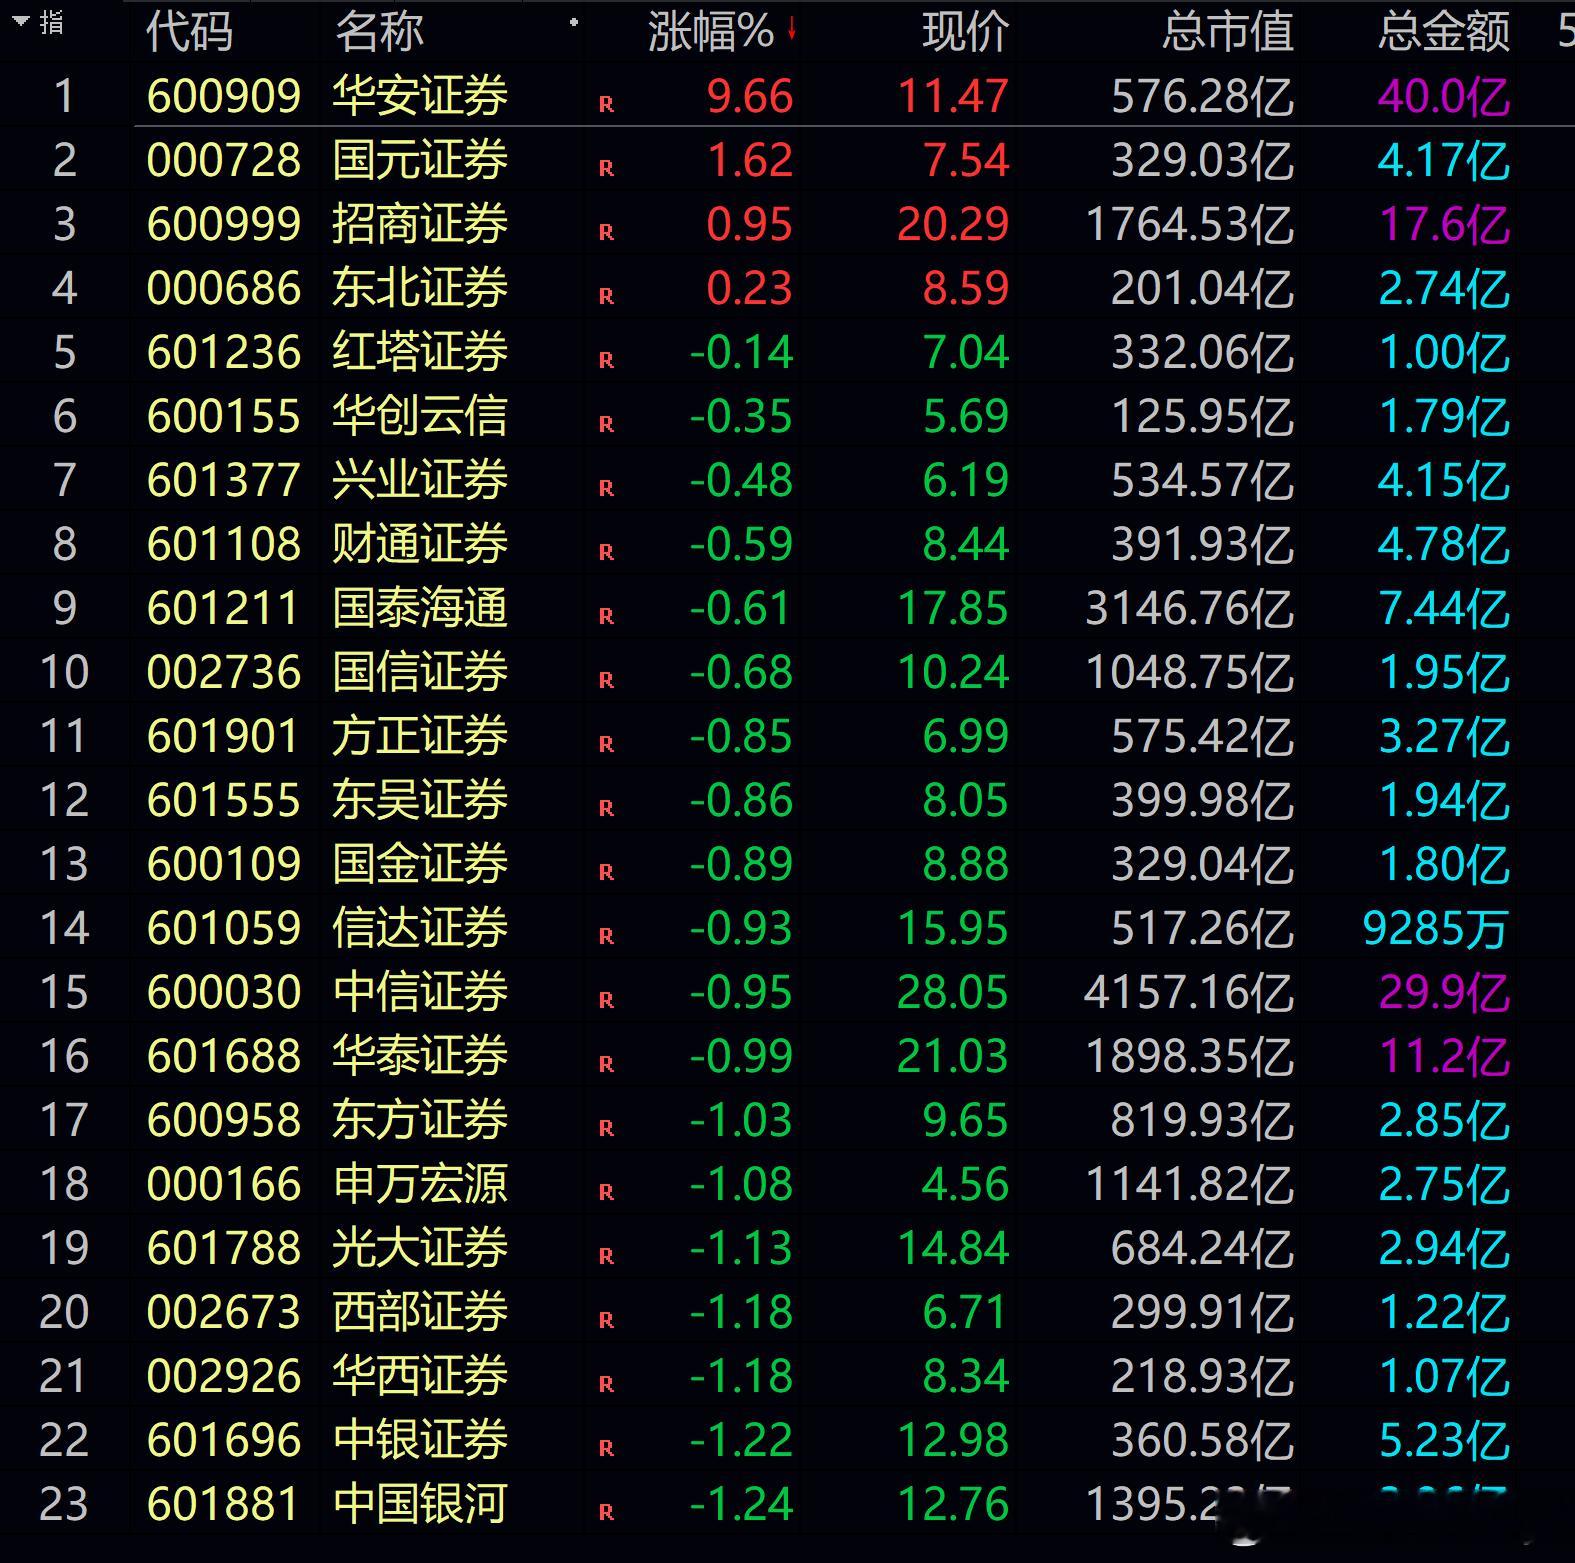Click the R icon in 财通证券 row

pyautogui.click(x=606, y=552)
